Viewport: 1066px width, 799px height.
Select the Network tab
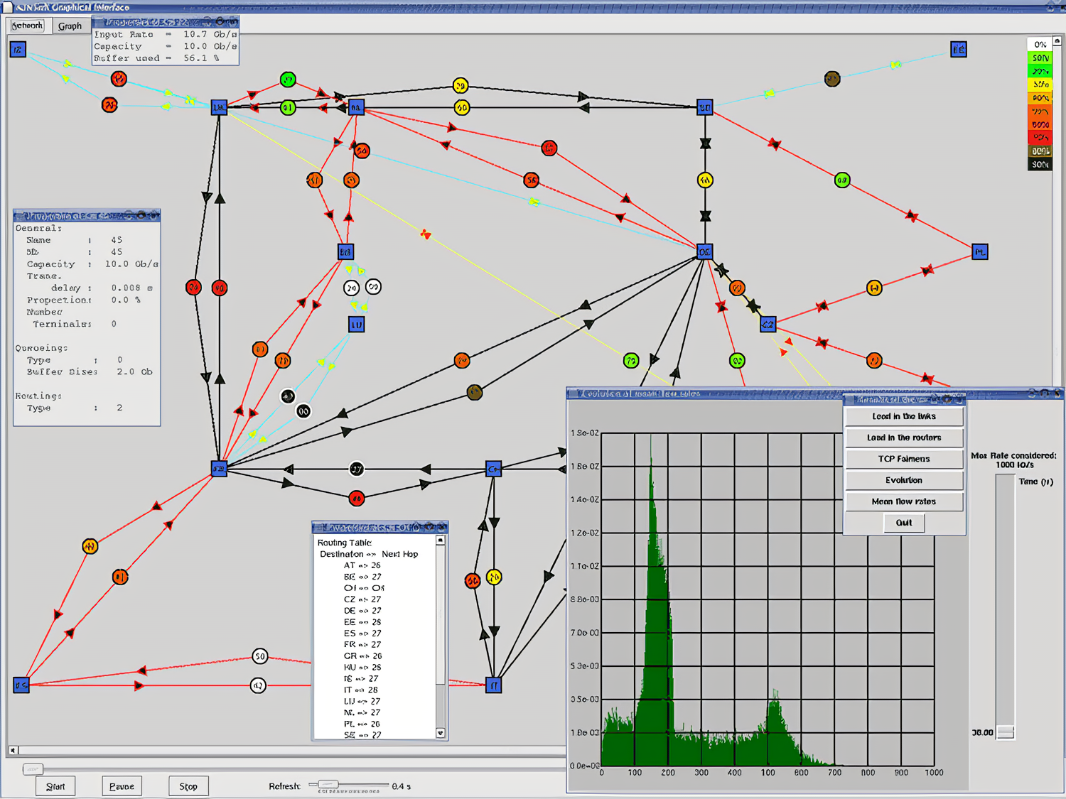[27, 26]
